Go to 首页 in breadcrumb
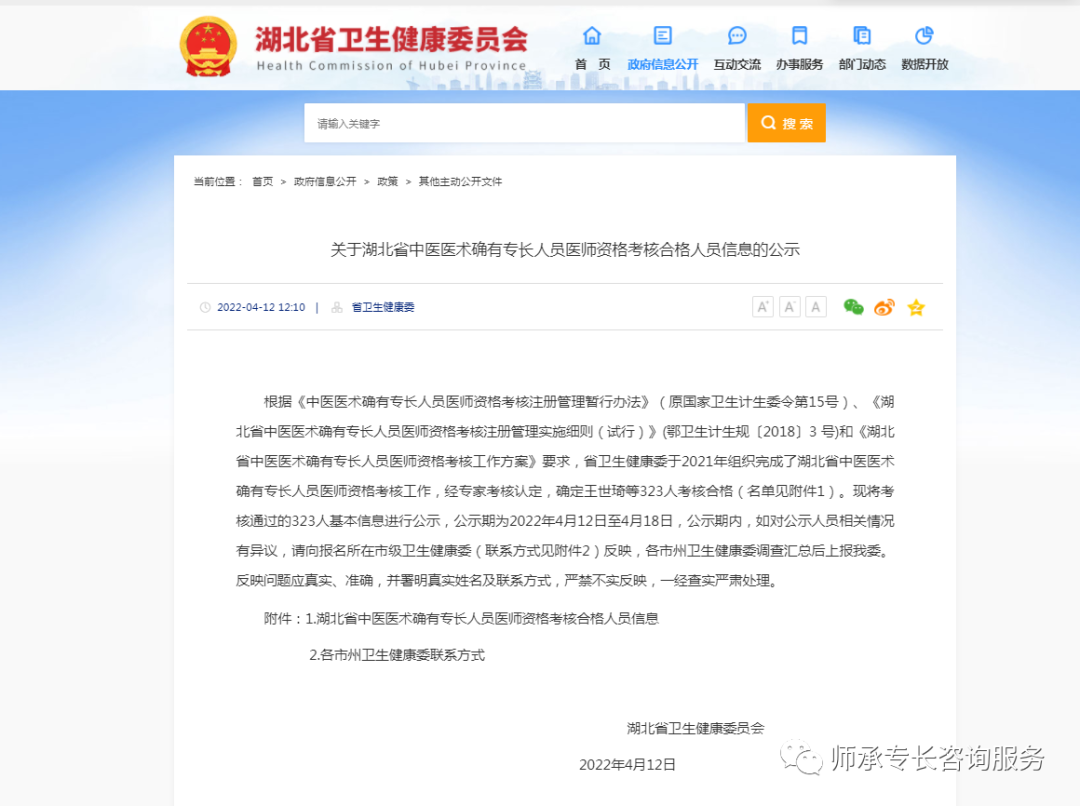Screen dimensions: 1080x806 click(x=262, y=181)
